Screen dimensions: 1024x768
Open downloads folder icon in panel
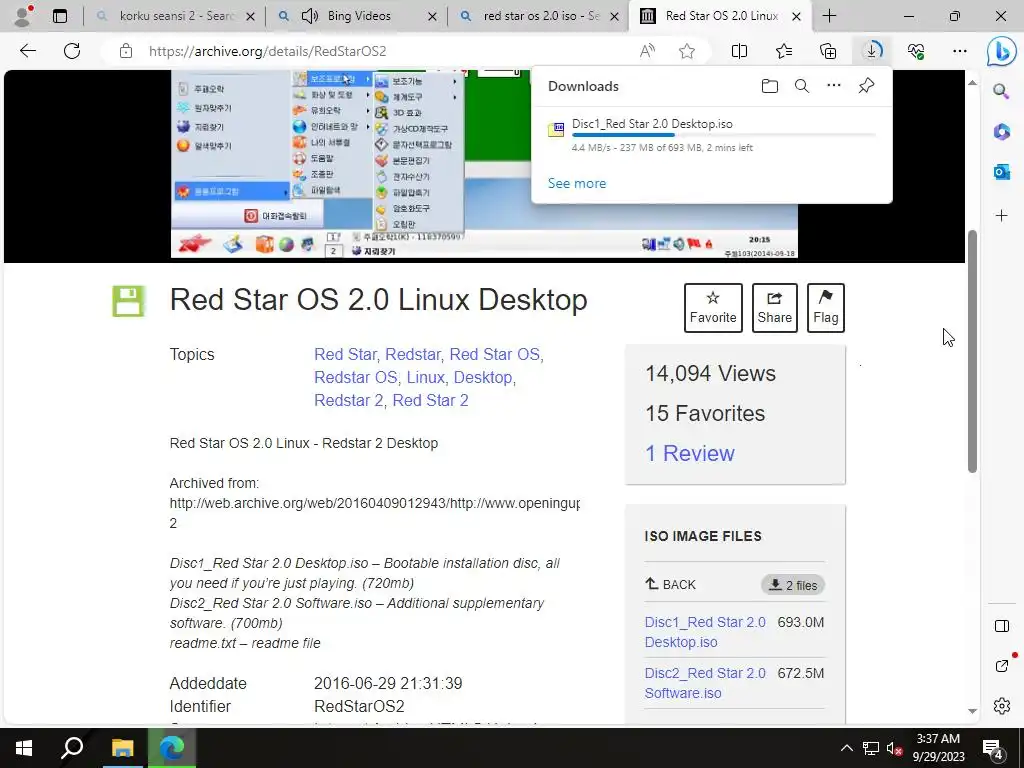point(770,86)
